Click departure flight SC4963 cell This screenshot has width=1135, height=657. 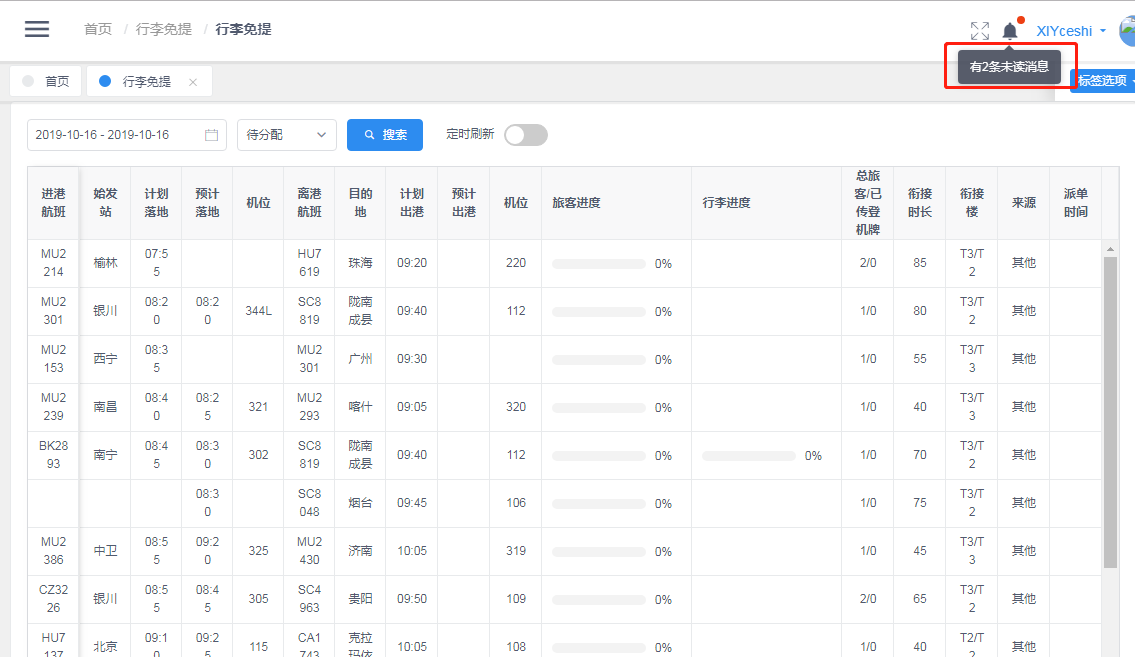coord(309,598)
